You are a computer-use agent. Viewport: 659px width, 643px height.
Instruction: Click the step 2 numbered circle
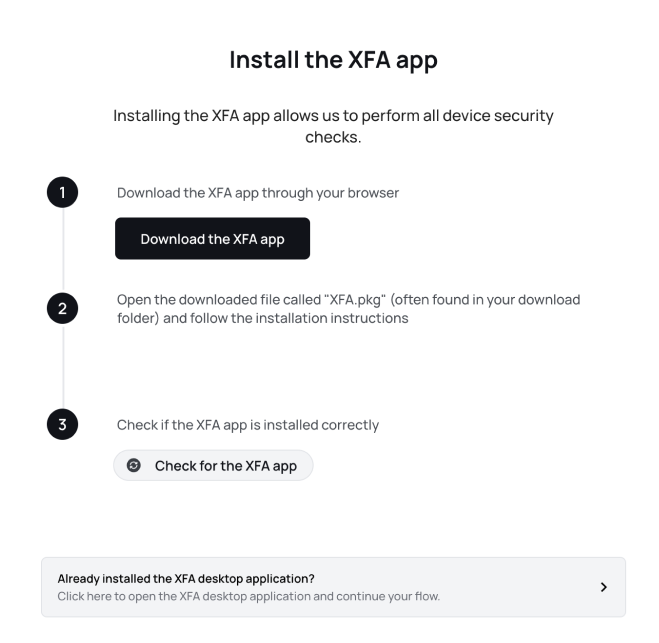62,308
